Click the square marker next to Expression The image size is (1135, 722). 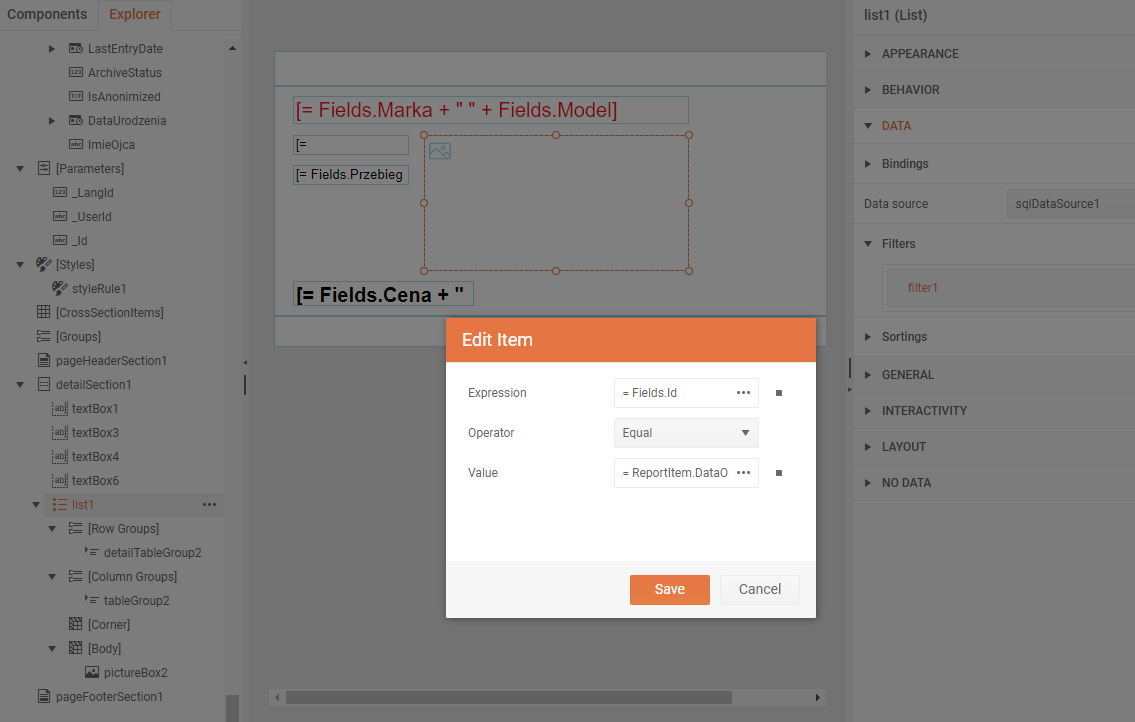tap(779, 393)
